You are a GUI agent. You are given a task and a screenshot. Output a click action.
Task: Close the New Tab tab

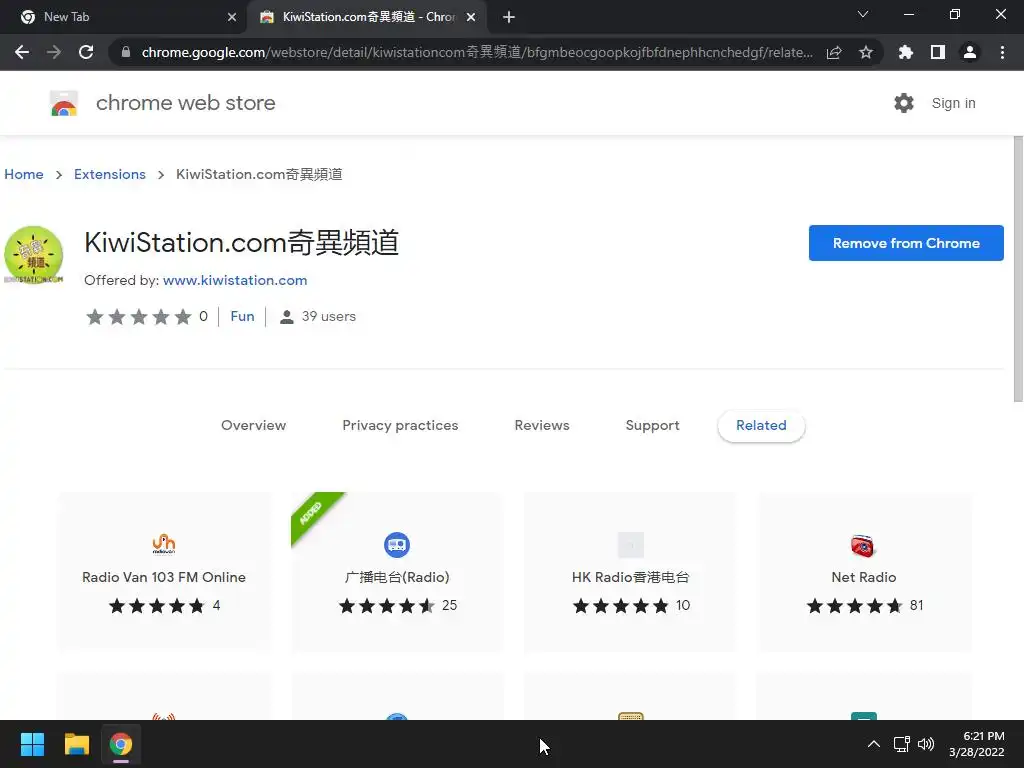232,17
